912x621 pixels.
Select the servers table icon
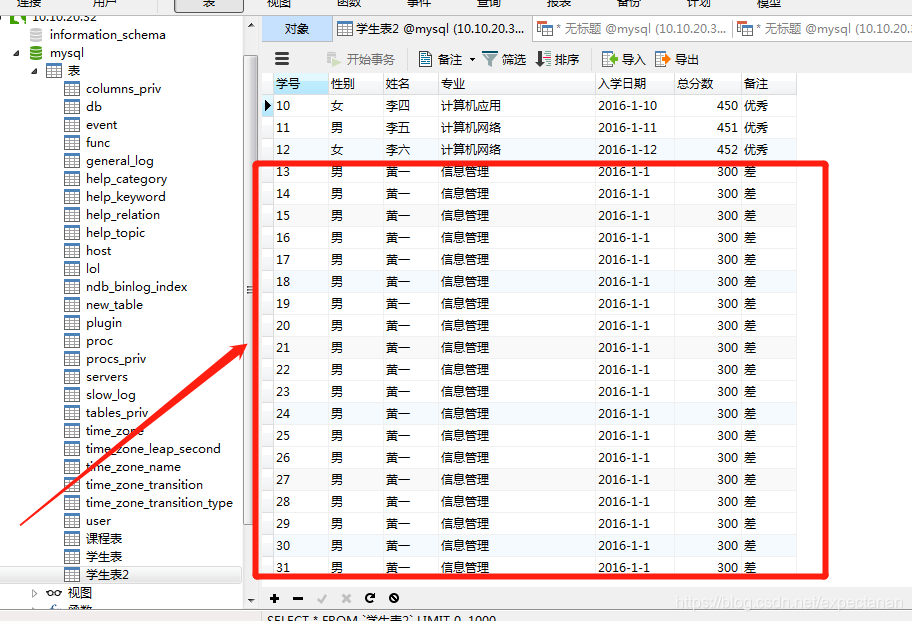(x=72, y=377)
